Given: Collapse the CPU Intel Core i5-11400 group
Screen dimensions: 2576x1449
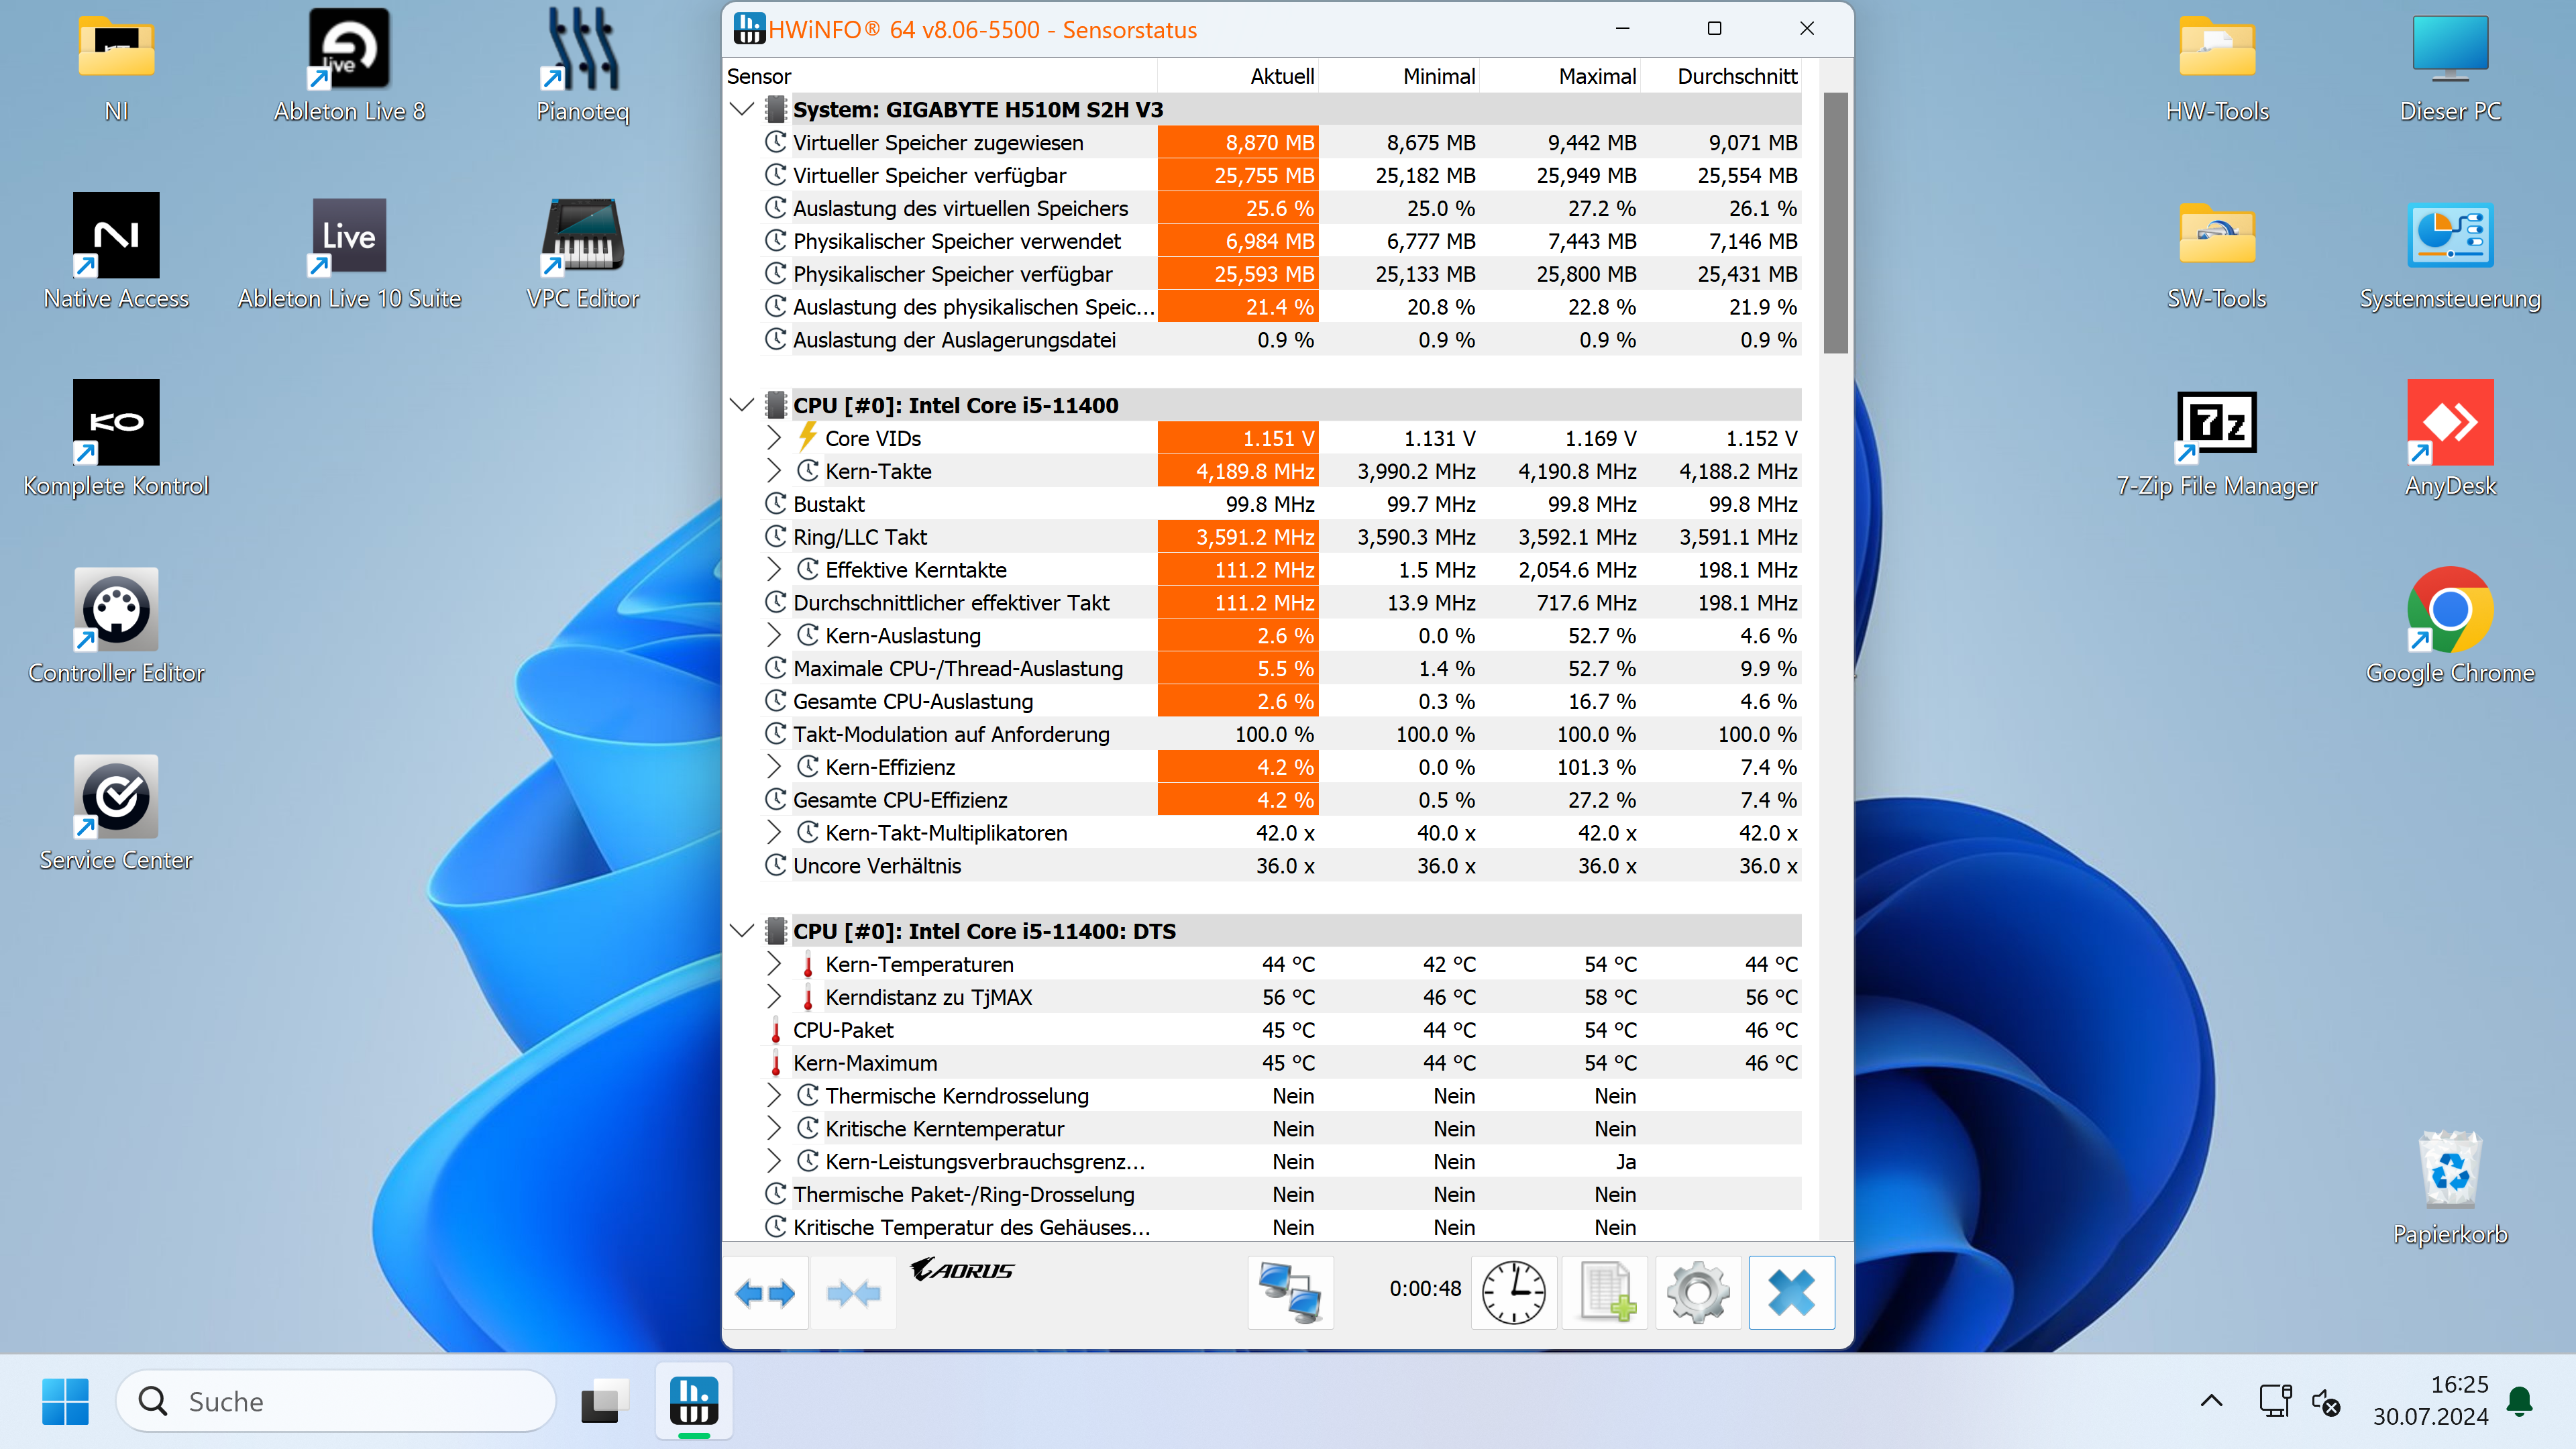Looking at the screenshot, I should pyautogui.click(x=742, y=405).
